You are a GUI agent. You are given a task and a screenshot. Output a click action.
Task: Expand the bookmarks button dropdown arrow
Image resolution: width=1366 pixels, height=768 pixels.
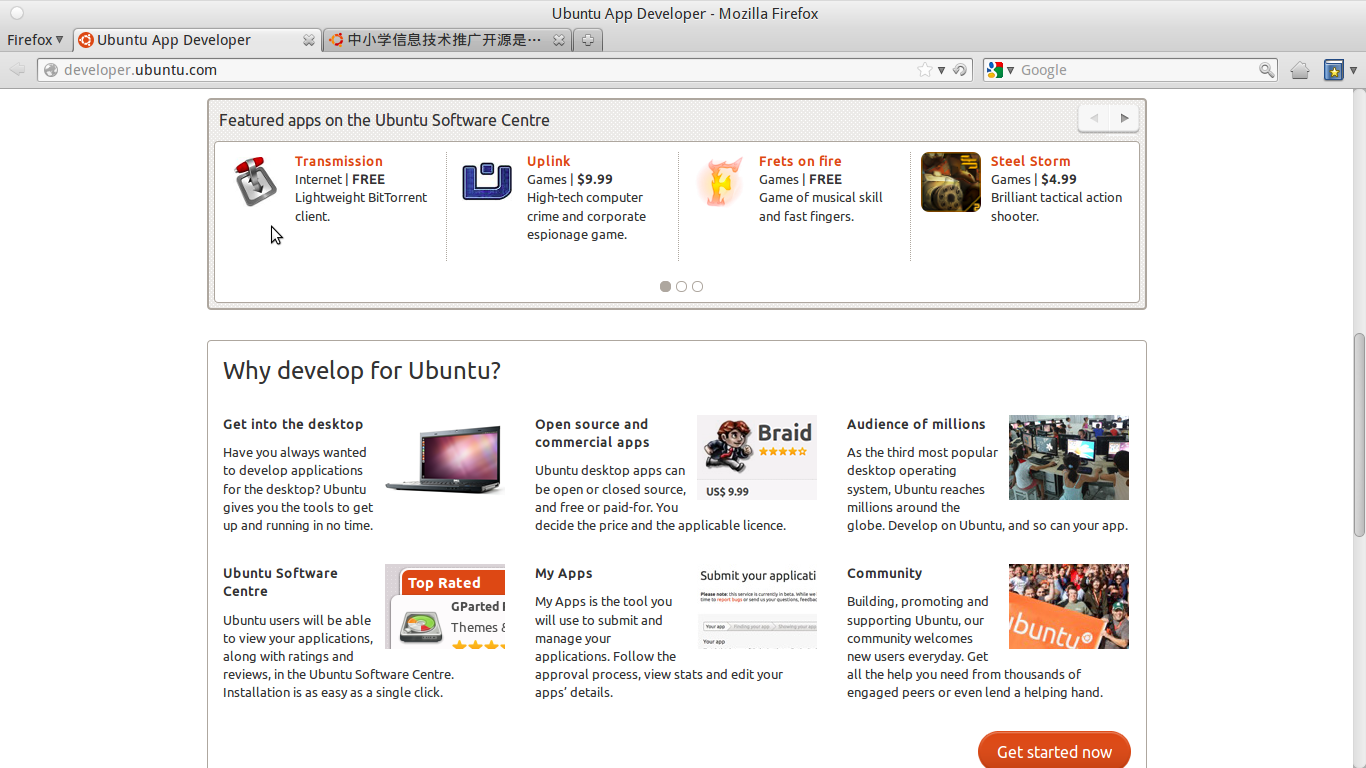tap(1354, 70)
